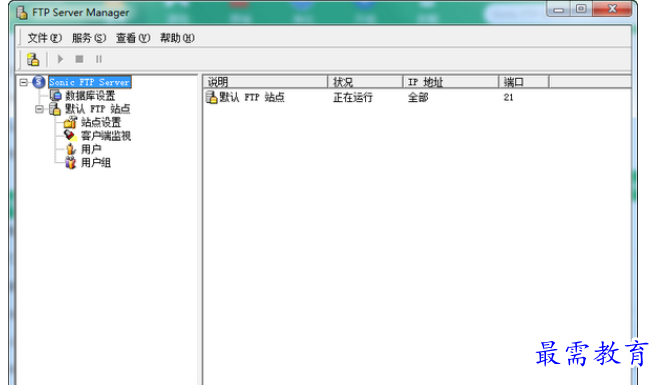This screenshot has width=657, height=385.
Task: Click the port value 21
Action: pos(508,98)
